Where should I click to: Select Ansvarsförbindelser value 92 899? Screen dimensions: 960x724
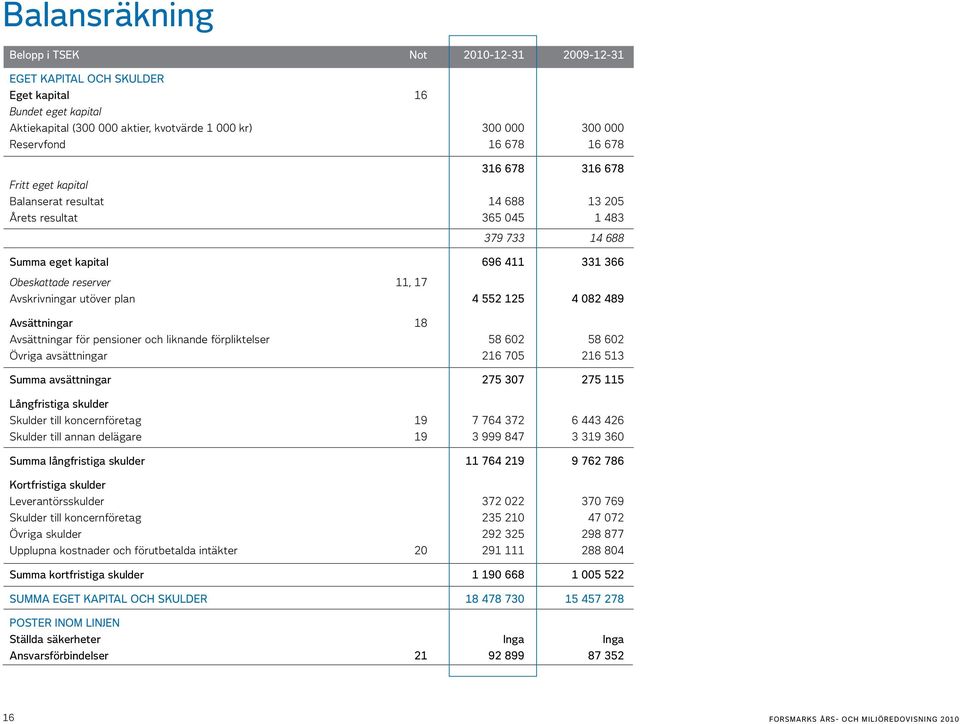point(506,655)
